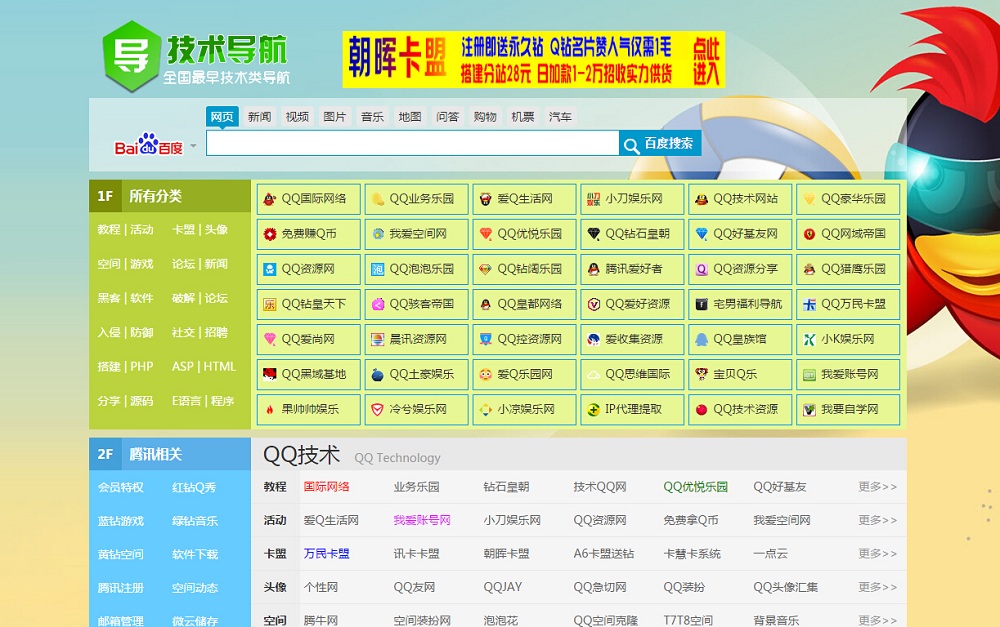
Task: Click the Baidu 百度 logo
Action: pyautogui.click(x=149, y=144)
